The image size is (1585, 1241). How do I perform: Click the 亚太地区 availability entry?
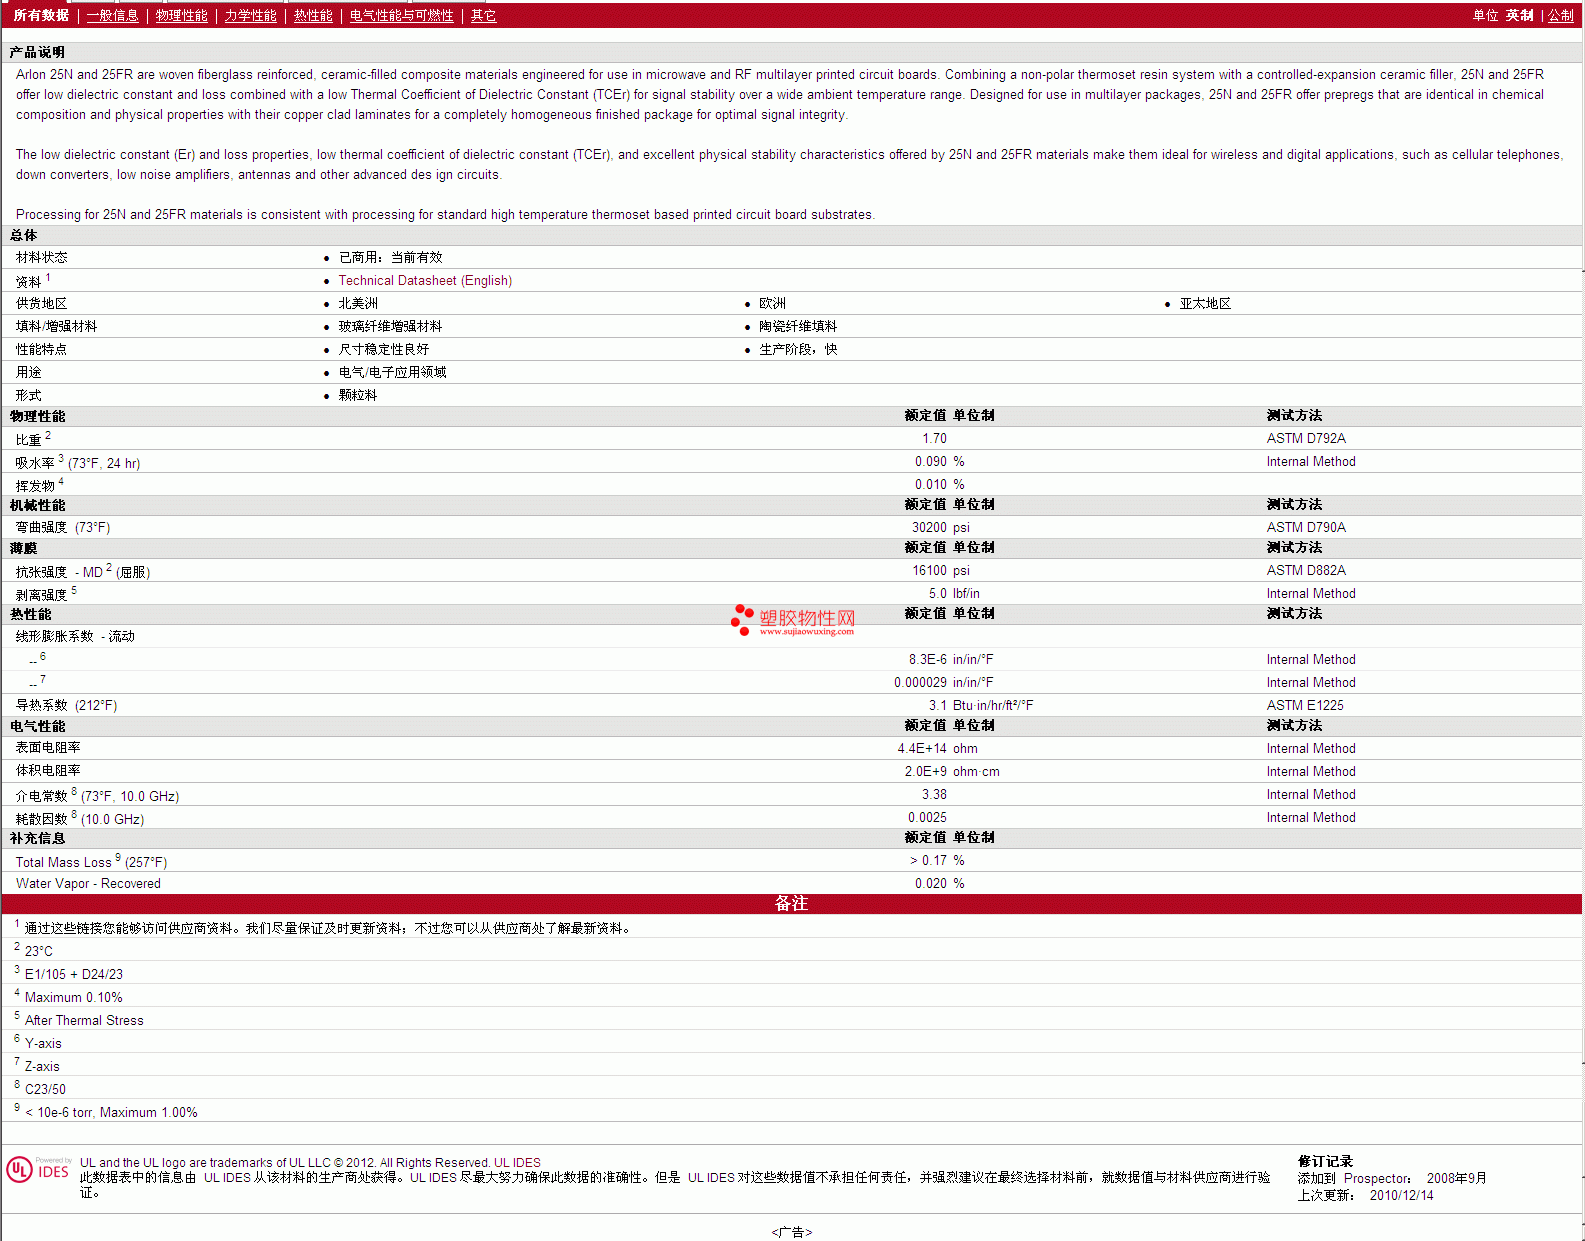1205,304
